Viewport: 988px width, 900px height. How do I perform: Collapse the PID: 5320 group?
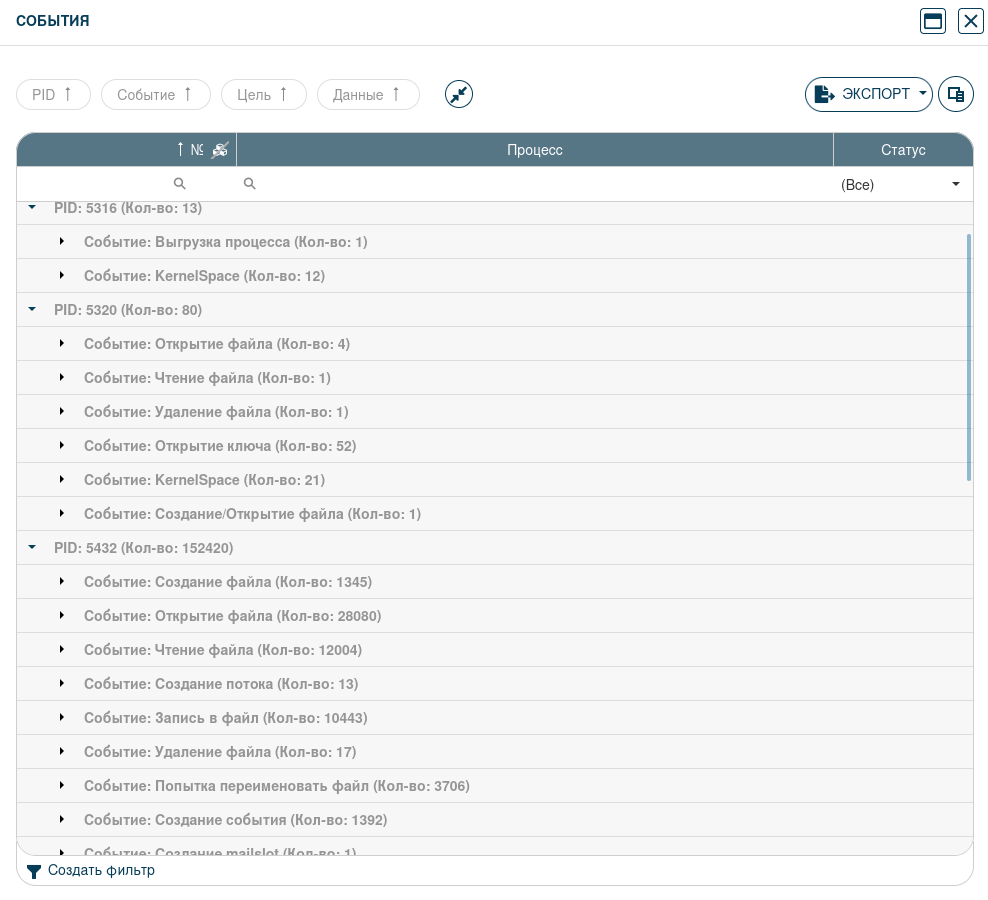tap(32, 310)
